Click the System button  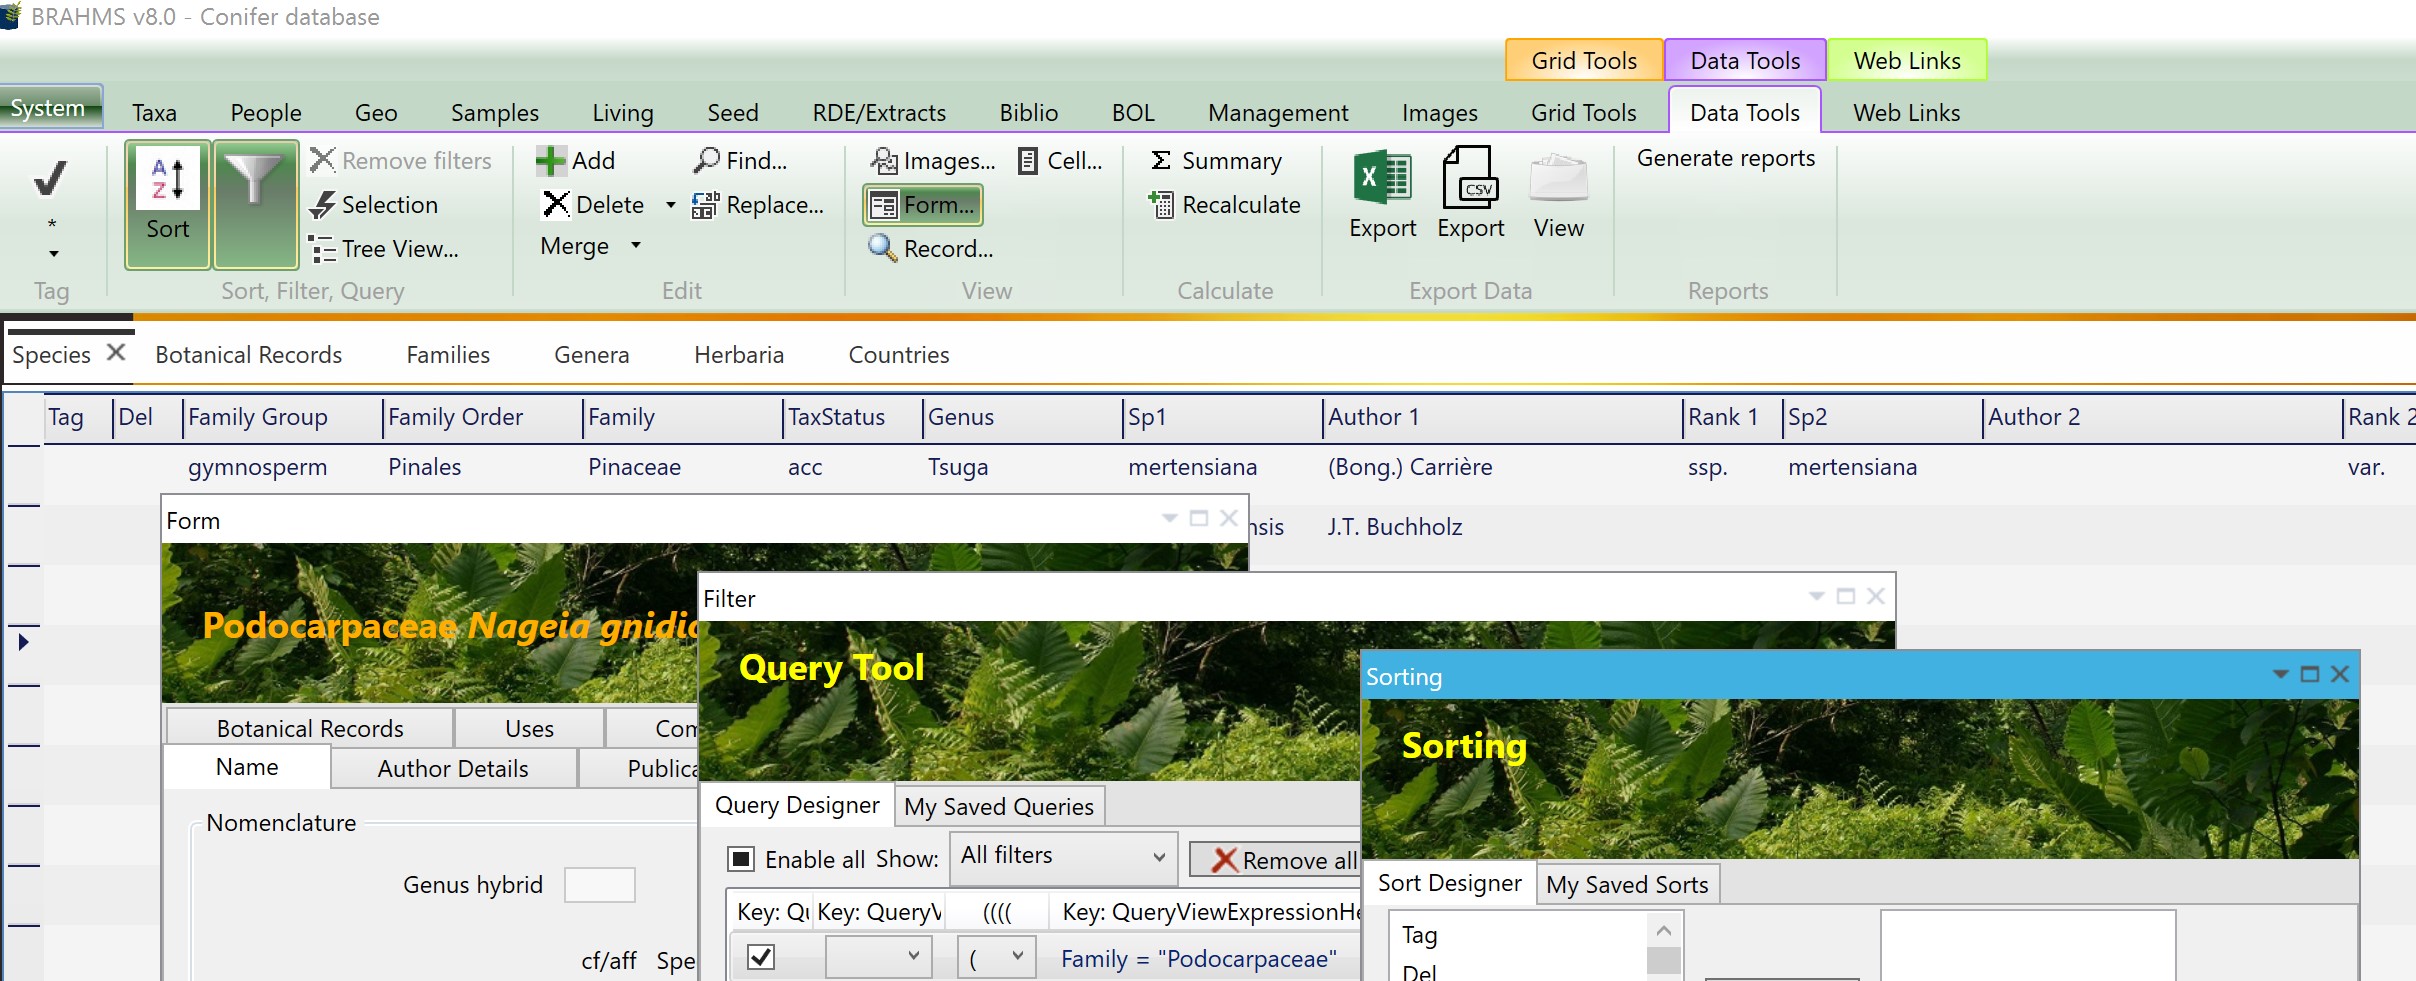50,107
